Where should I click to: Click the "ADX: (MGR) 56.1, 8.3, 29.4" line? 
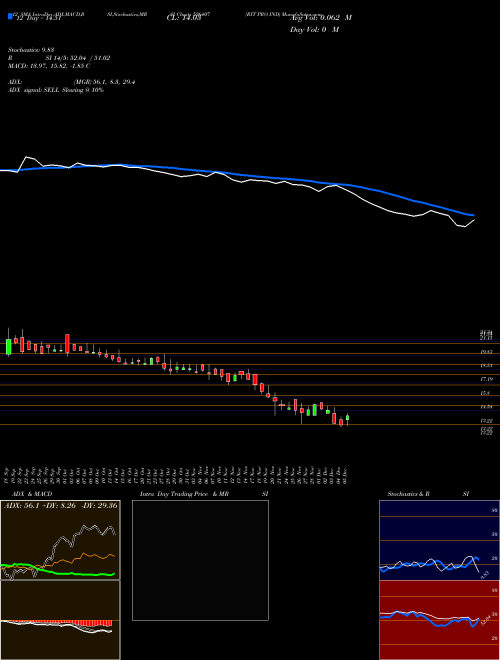[72, 82]
